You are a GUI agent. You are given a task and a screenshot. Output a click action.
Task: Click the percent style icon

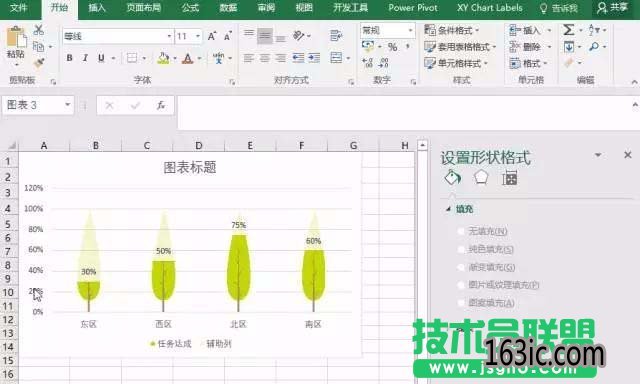[393, 47]
